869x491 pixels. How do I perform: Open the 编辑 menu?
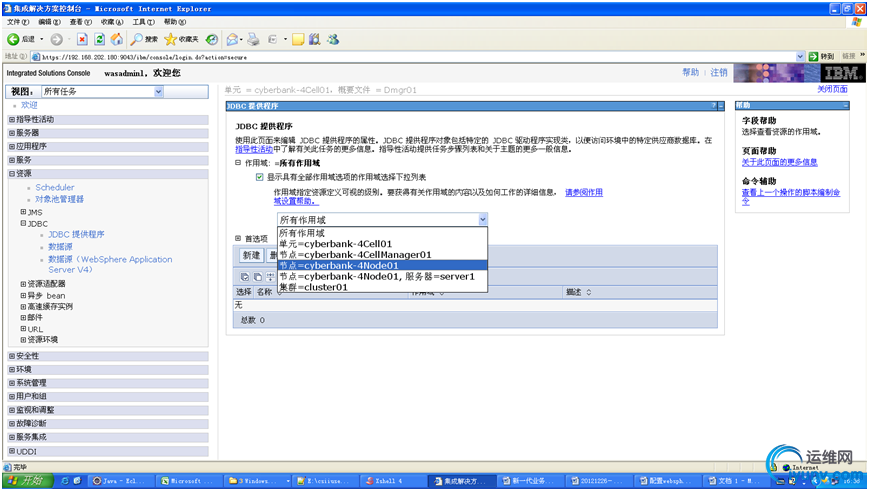point(49,22)
